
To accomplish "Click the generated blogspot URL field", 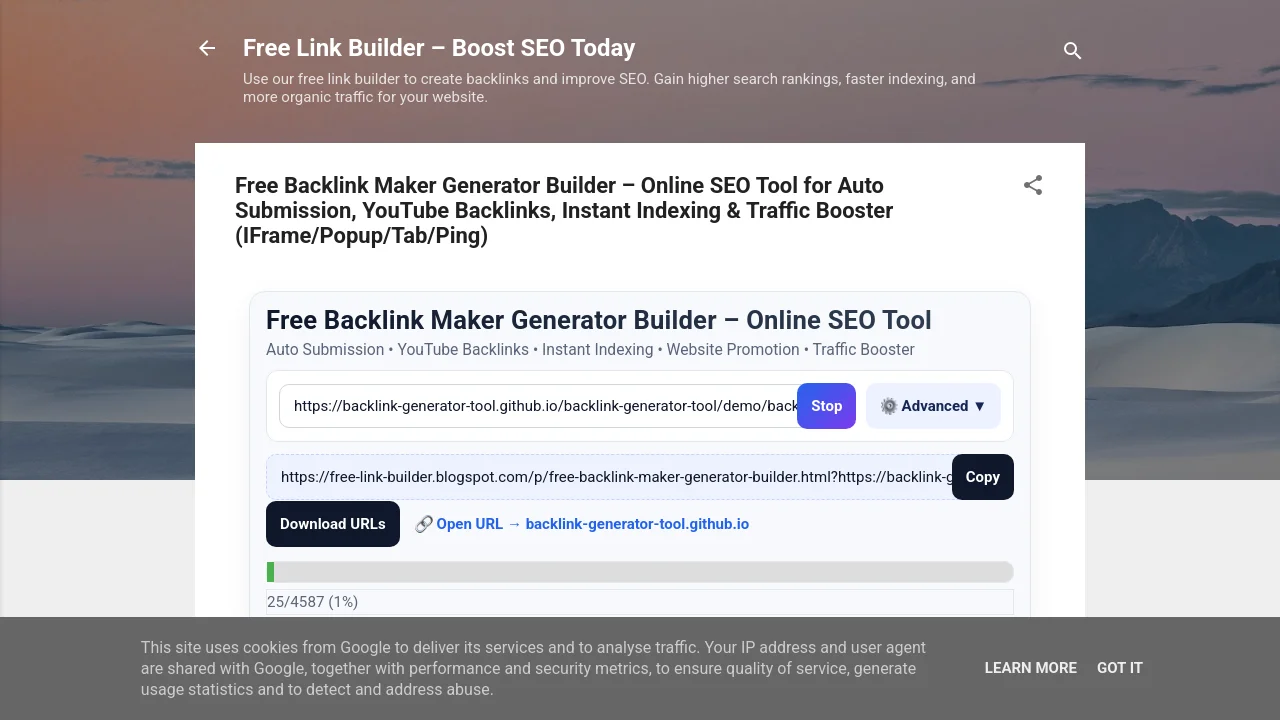I will pyautogui.click(x=609, y=477).
